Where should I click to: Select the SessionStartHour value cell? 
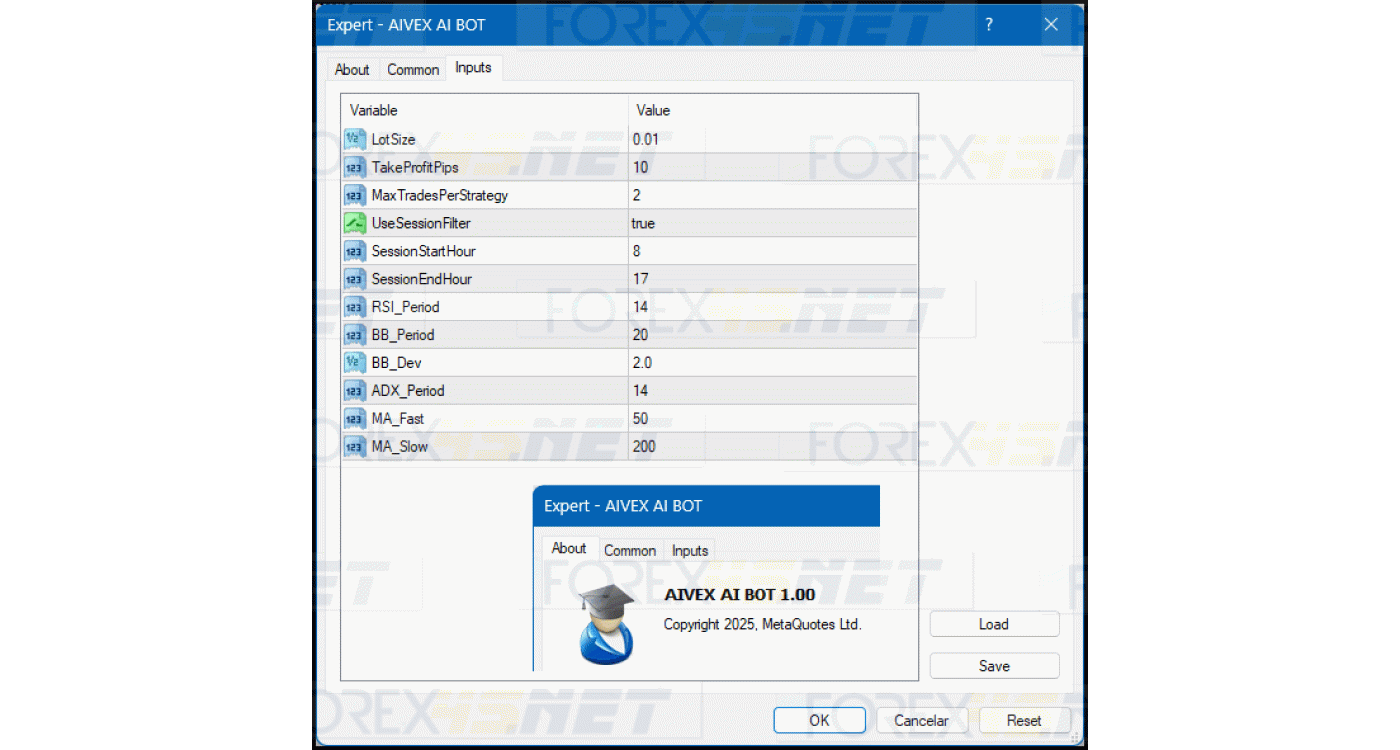[x=771, y=252]
